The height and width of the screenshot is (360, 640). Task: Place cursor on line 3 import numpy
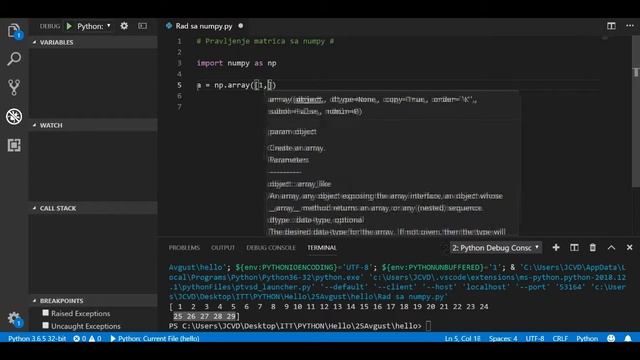click(x=236, y=63)
